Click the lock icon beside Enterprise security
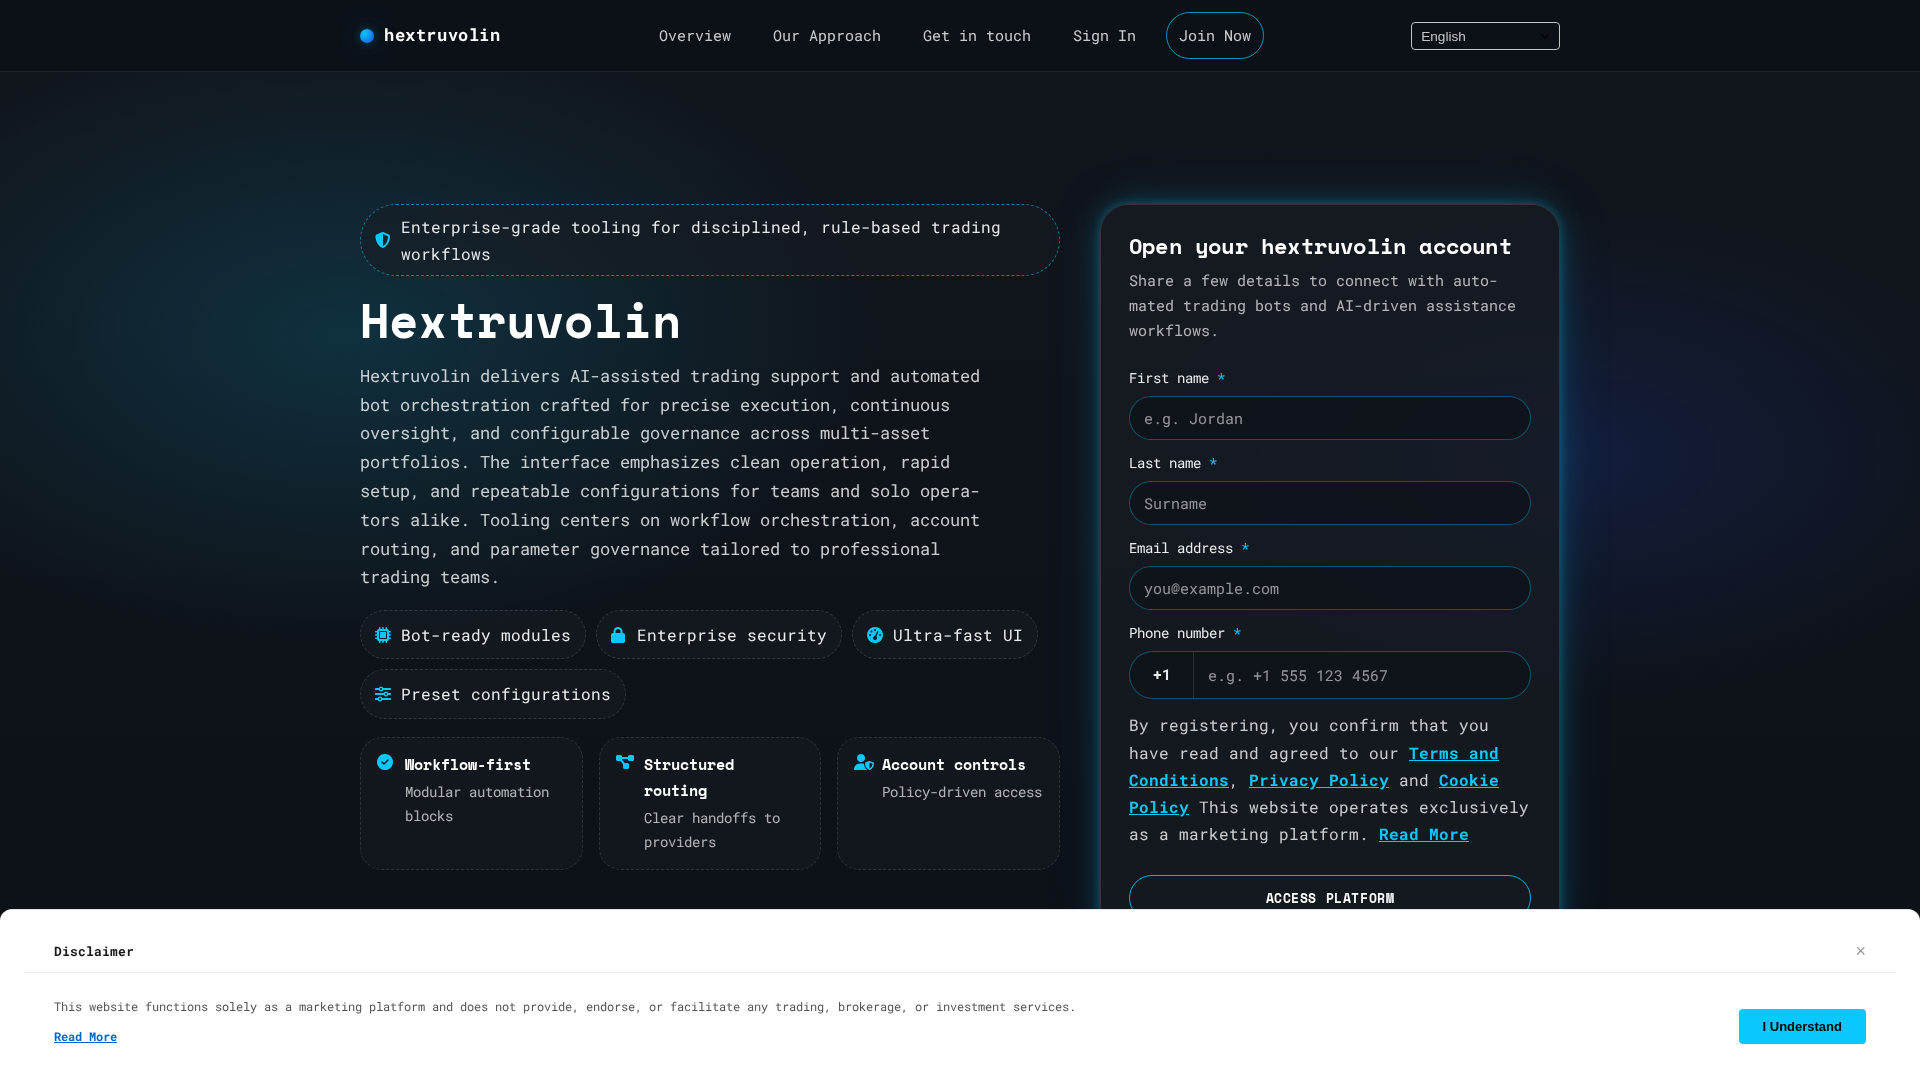The width and height of the screenshot is (1920, 1080). [x=618, y=635]
